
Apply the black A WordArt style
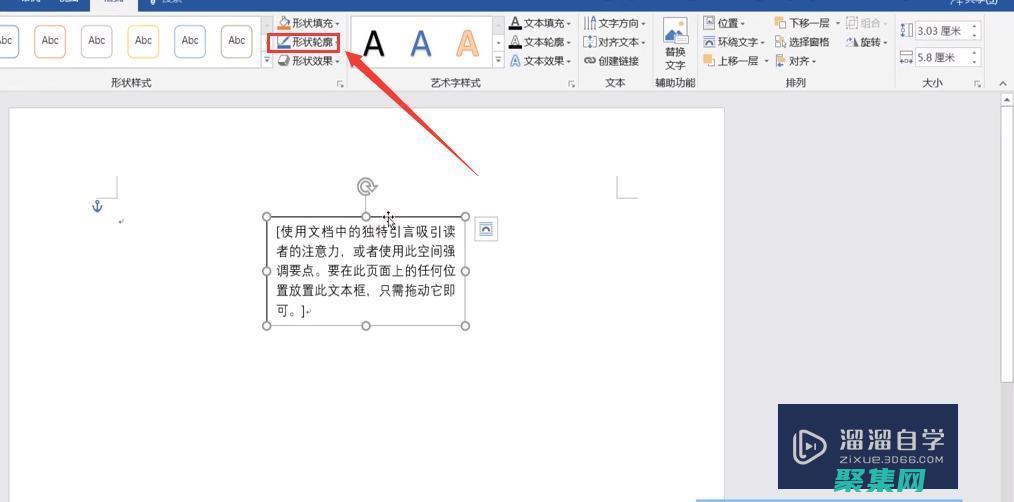point(374,43)
